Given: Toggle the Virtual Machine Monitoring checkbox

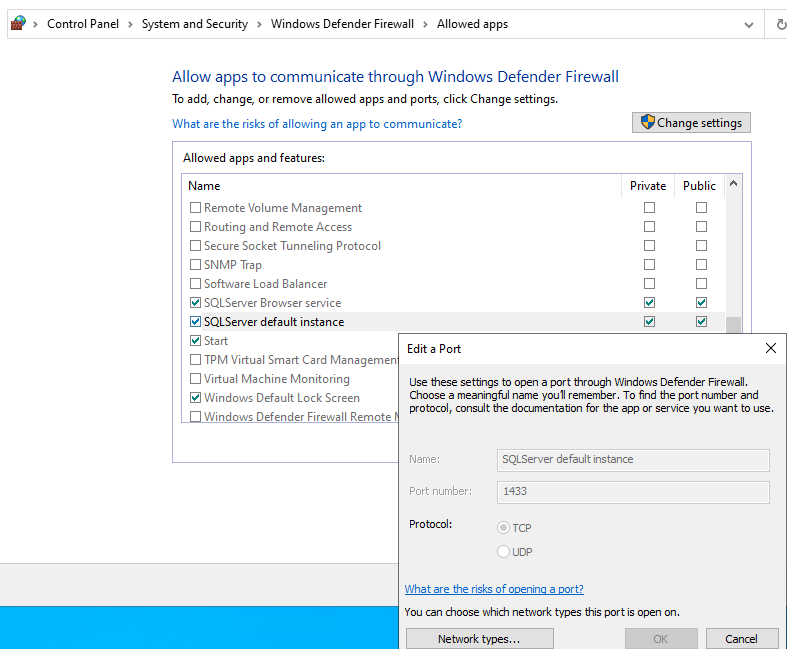Looking at the screenshot, I should tap(195, 378).
